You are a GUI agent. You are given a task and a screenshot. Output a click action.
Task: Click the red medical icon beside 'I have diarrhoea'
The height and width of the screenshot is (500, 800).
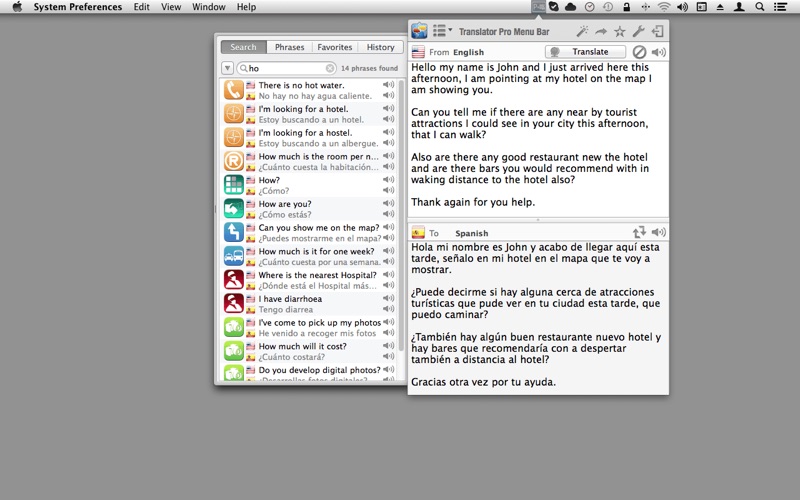[234, 304]
